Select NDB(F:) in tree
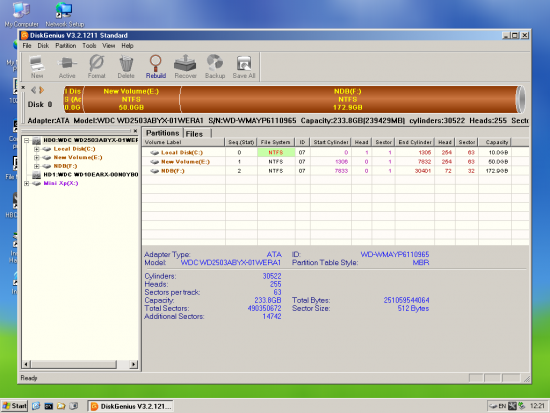 coord(65,166)
